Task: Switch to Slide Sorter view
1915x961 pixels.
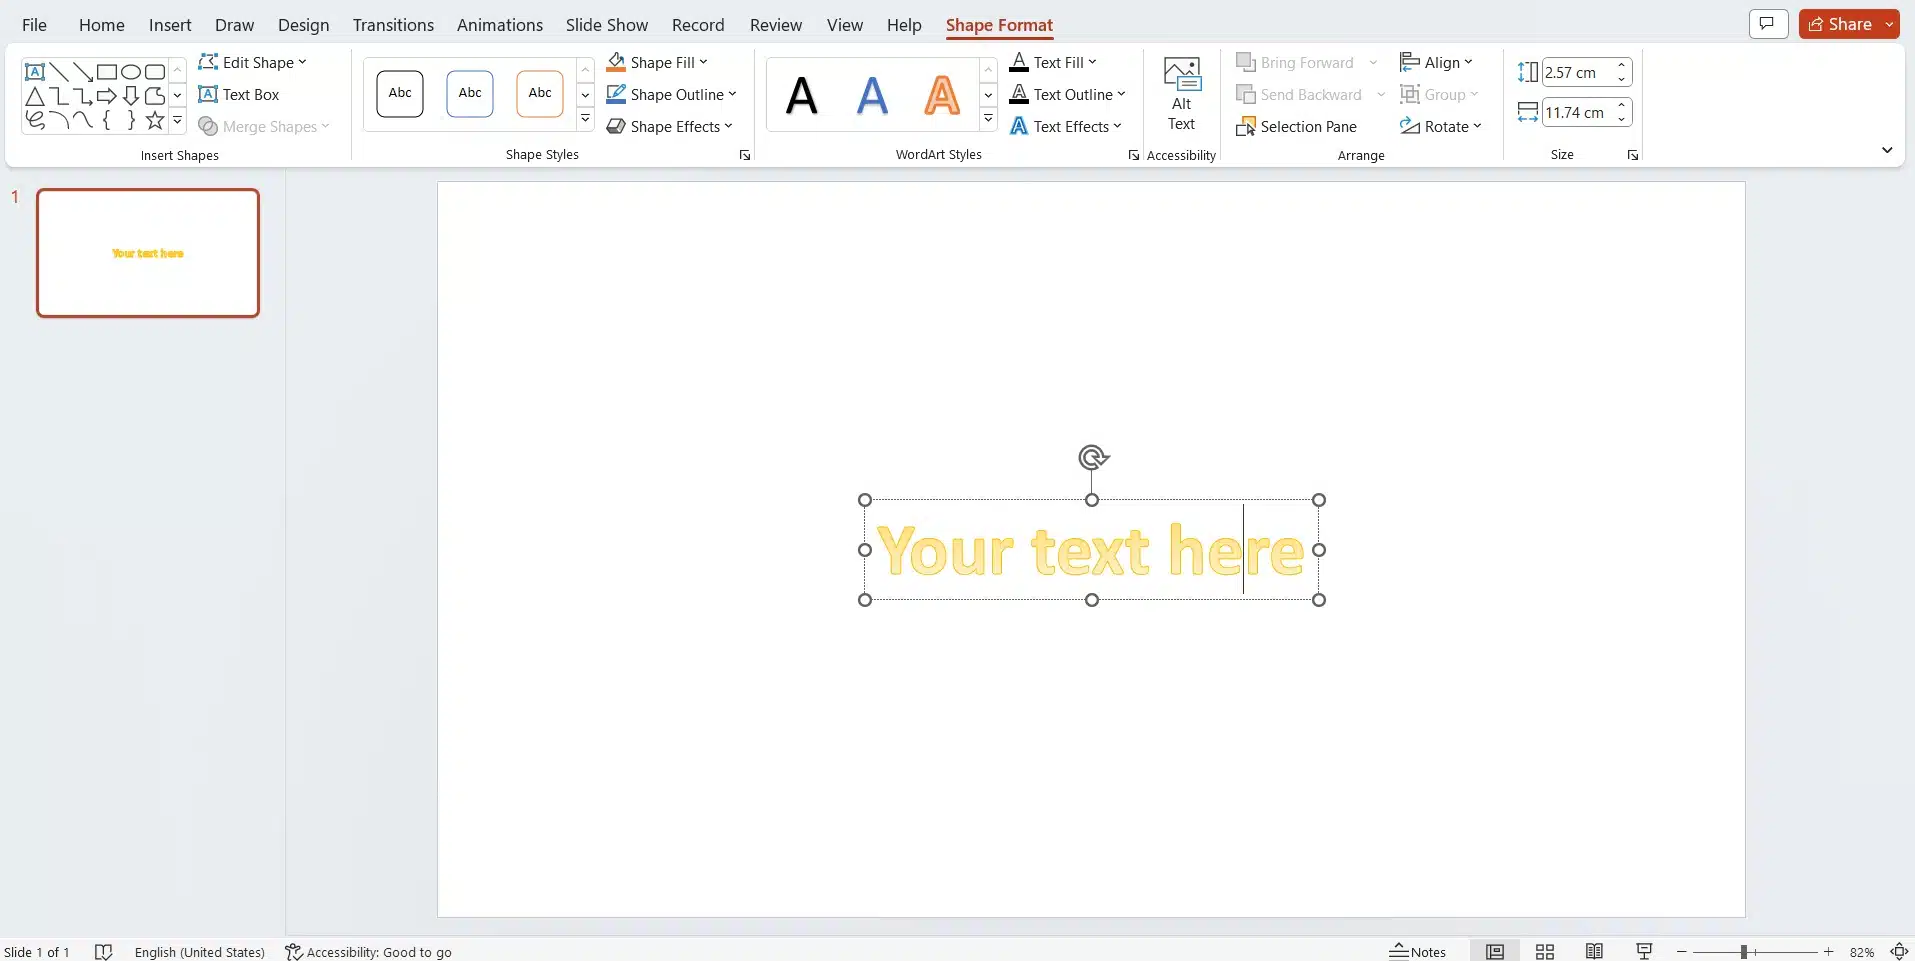Action: click(x=1545, y=952)
